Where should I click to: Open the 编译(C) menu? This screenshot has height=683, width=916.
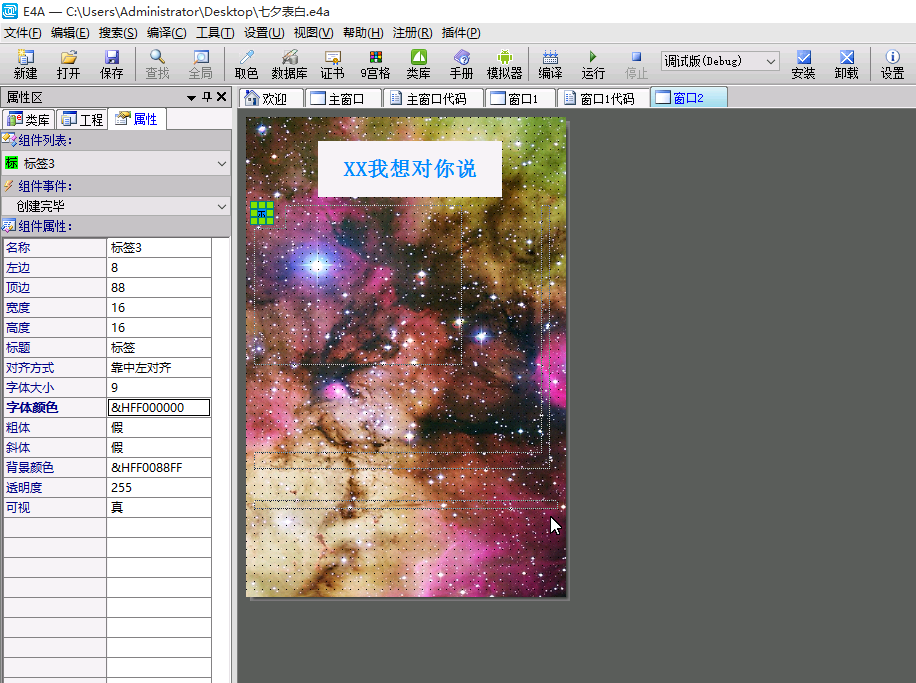click(166, 33)
